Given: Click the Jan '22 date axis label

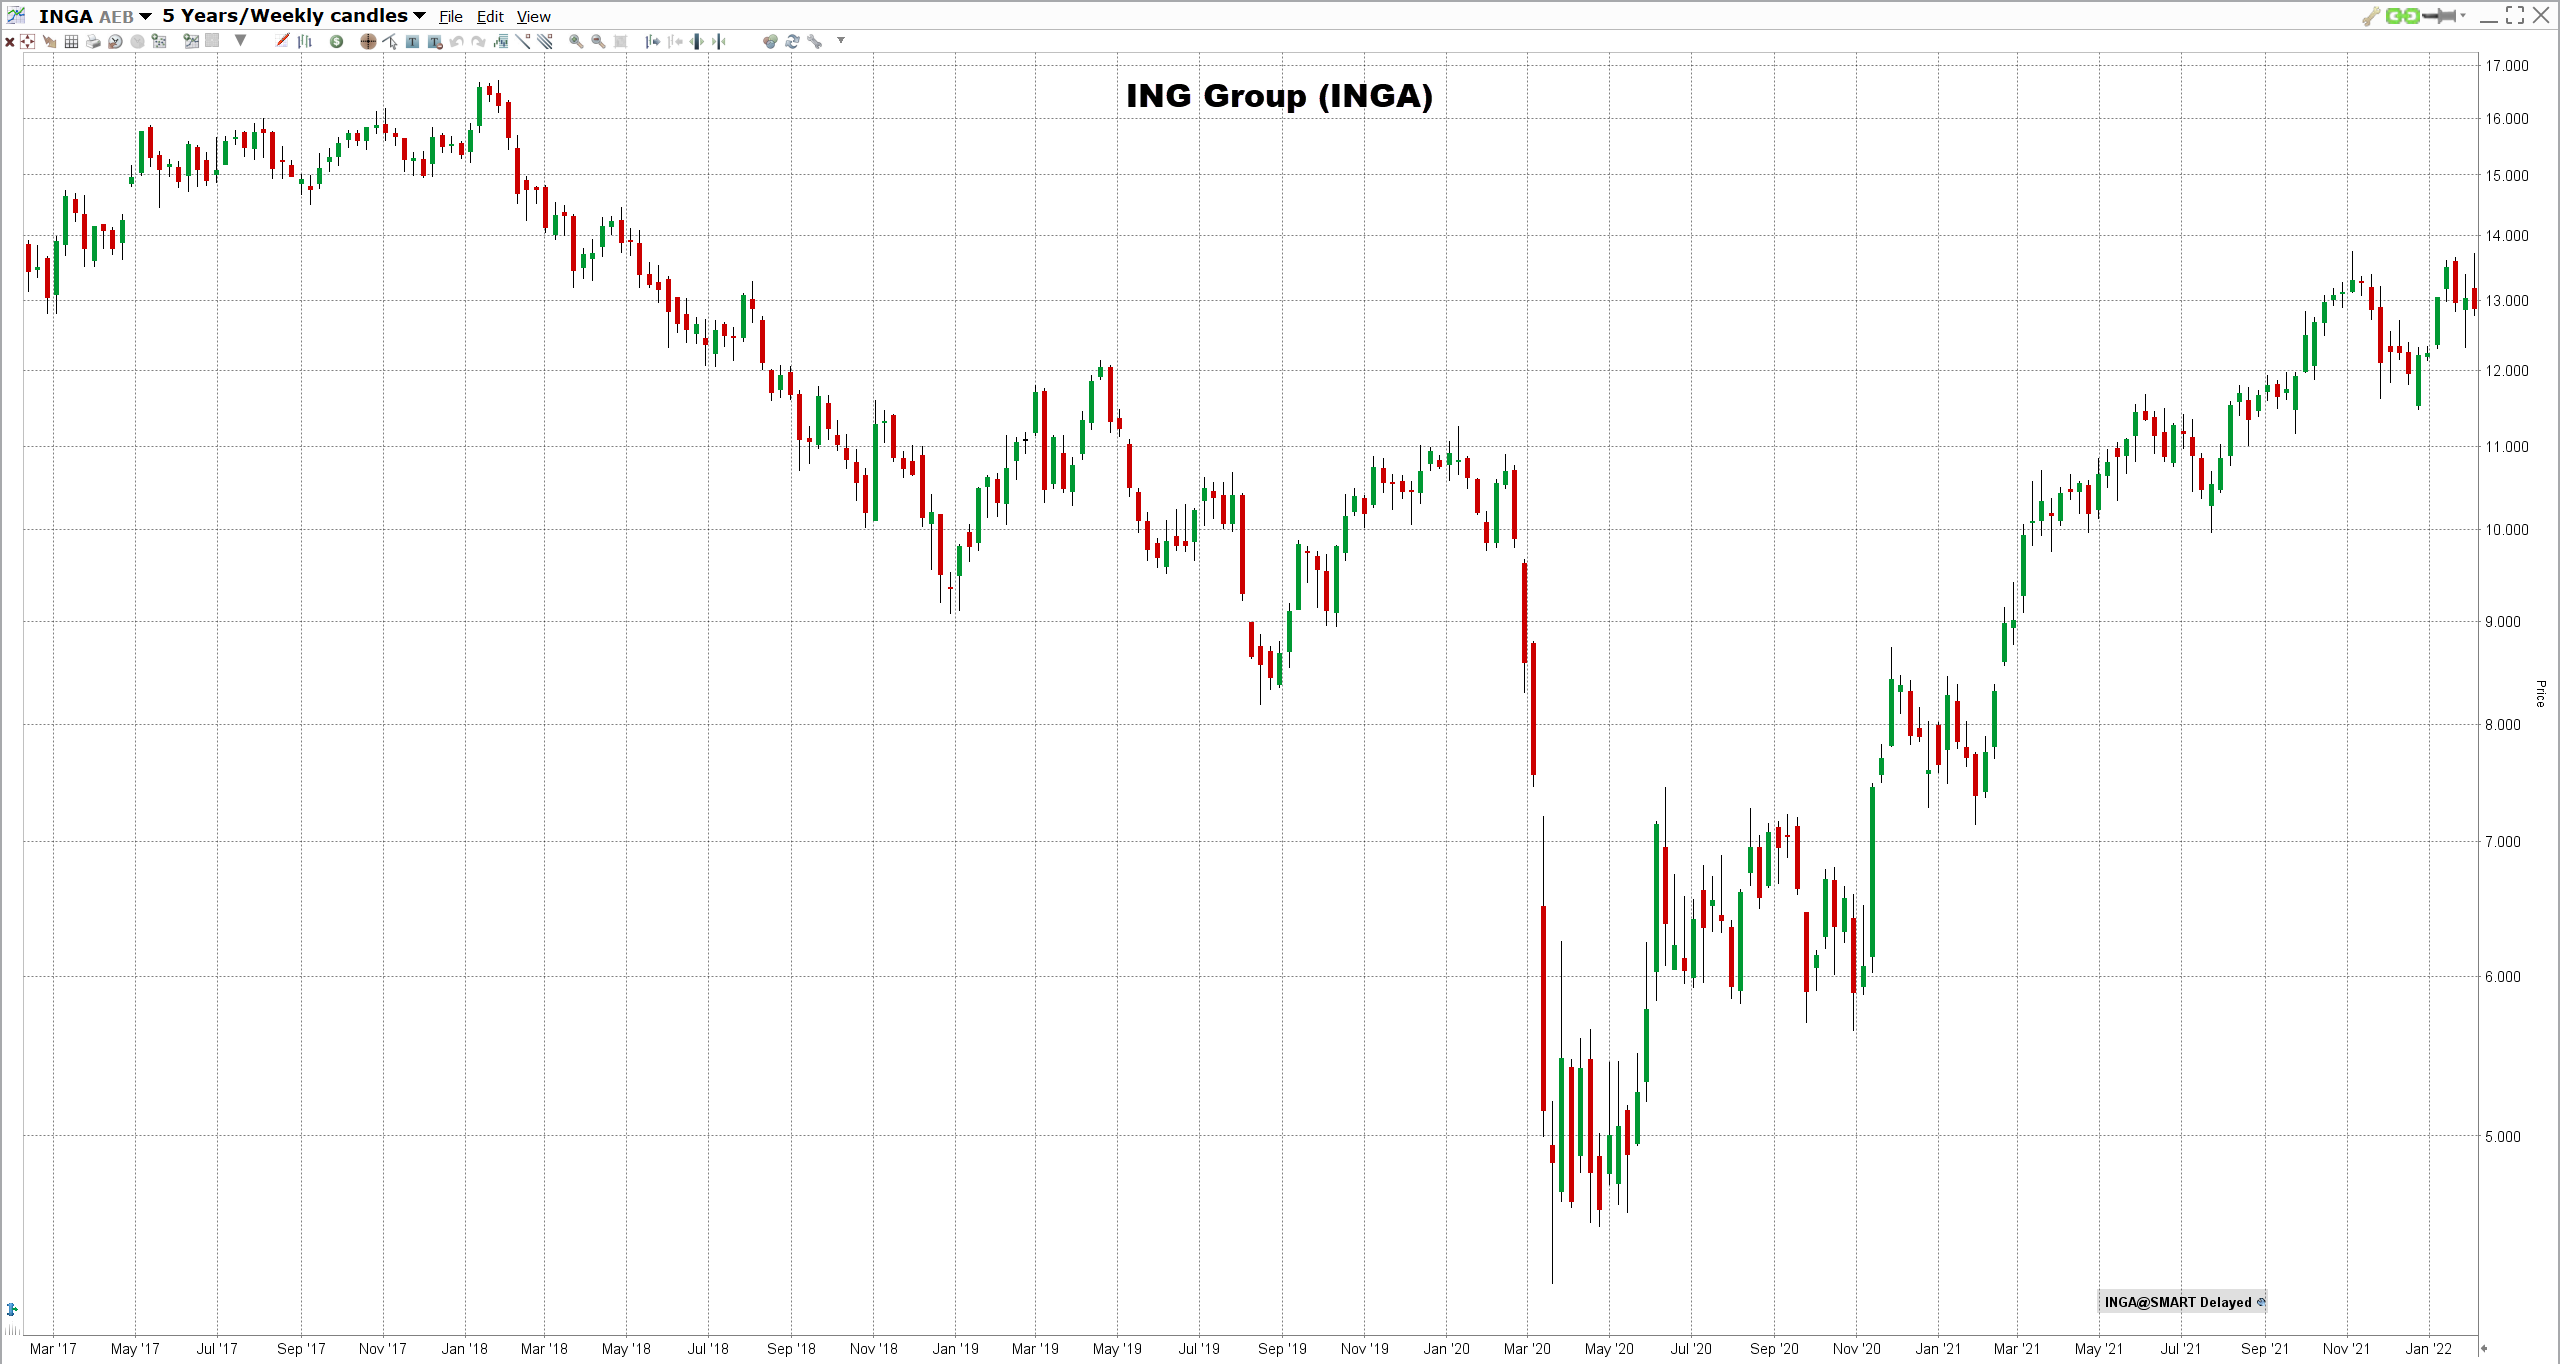Looking at the screenshot, I should [x=2429, y=1349].
